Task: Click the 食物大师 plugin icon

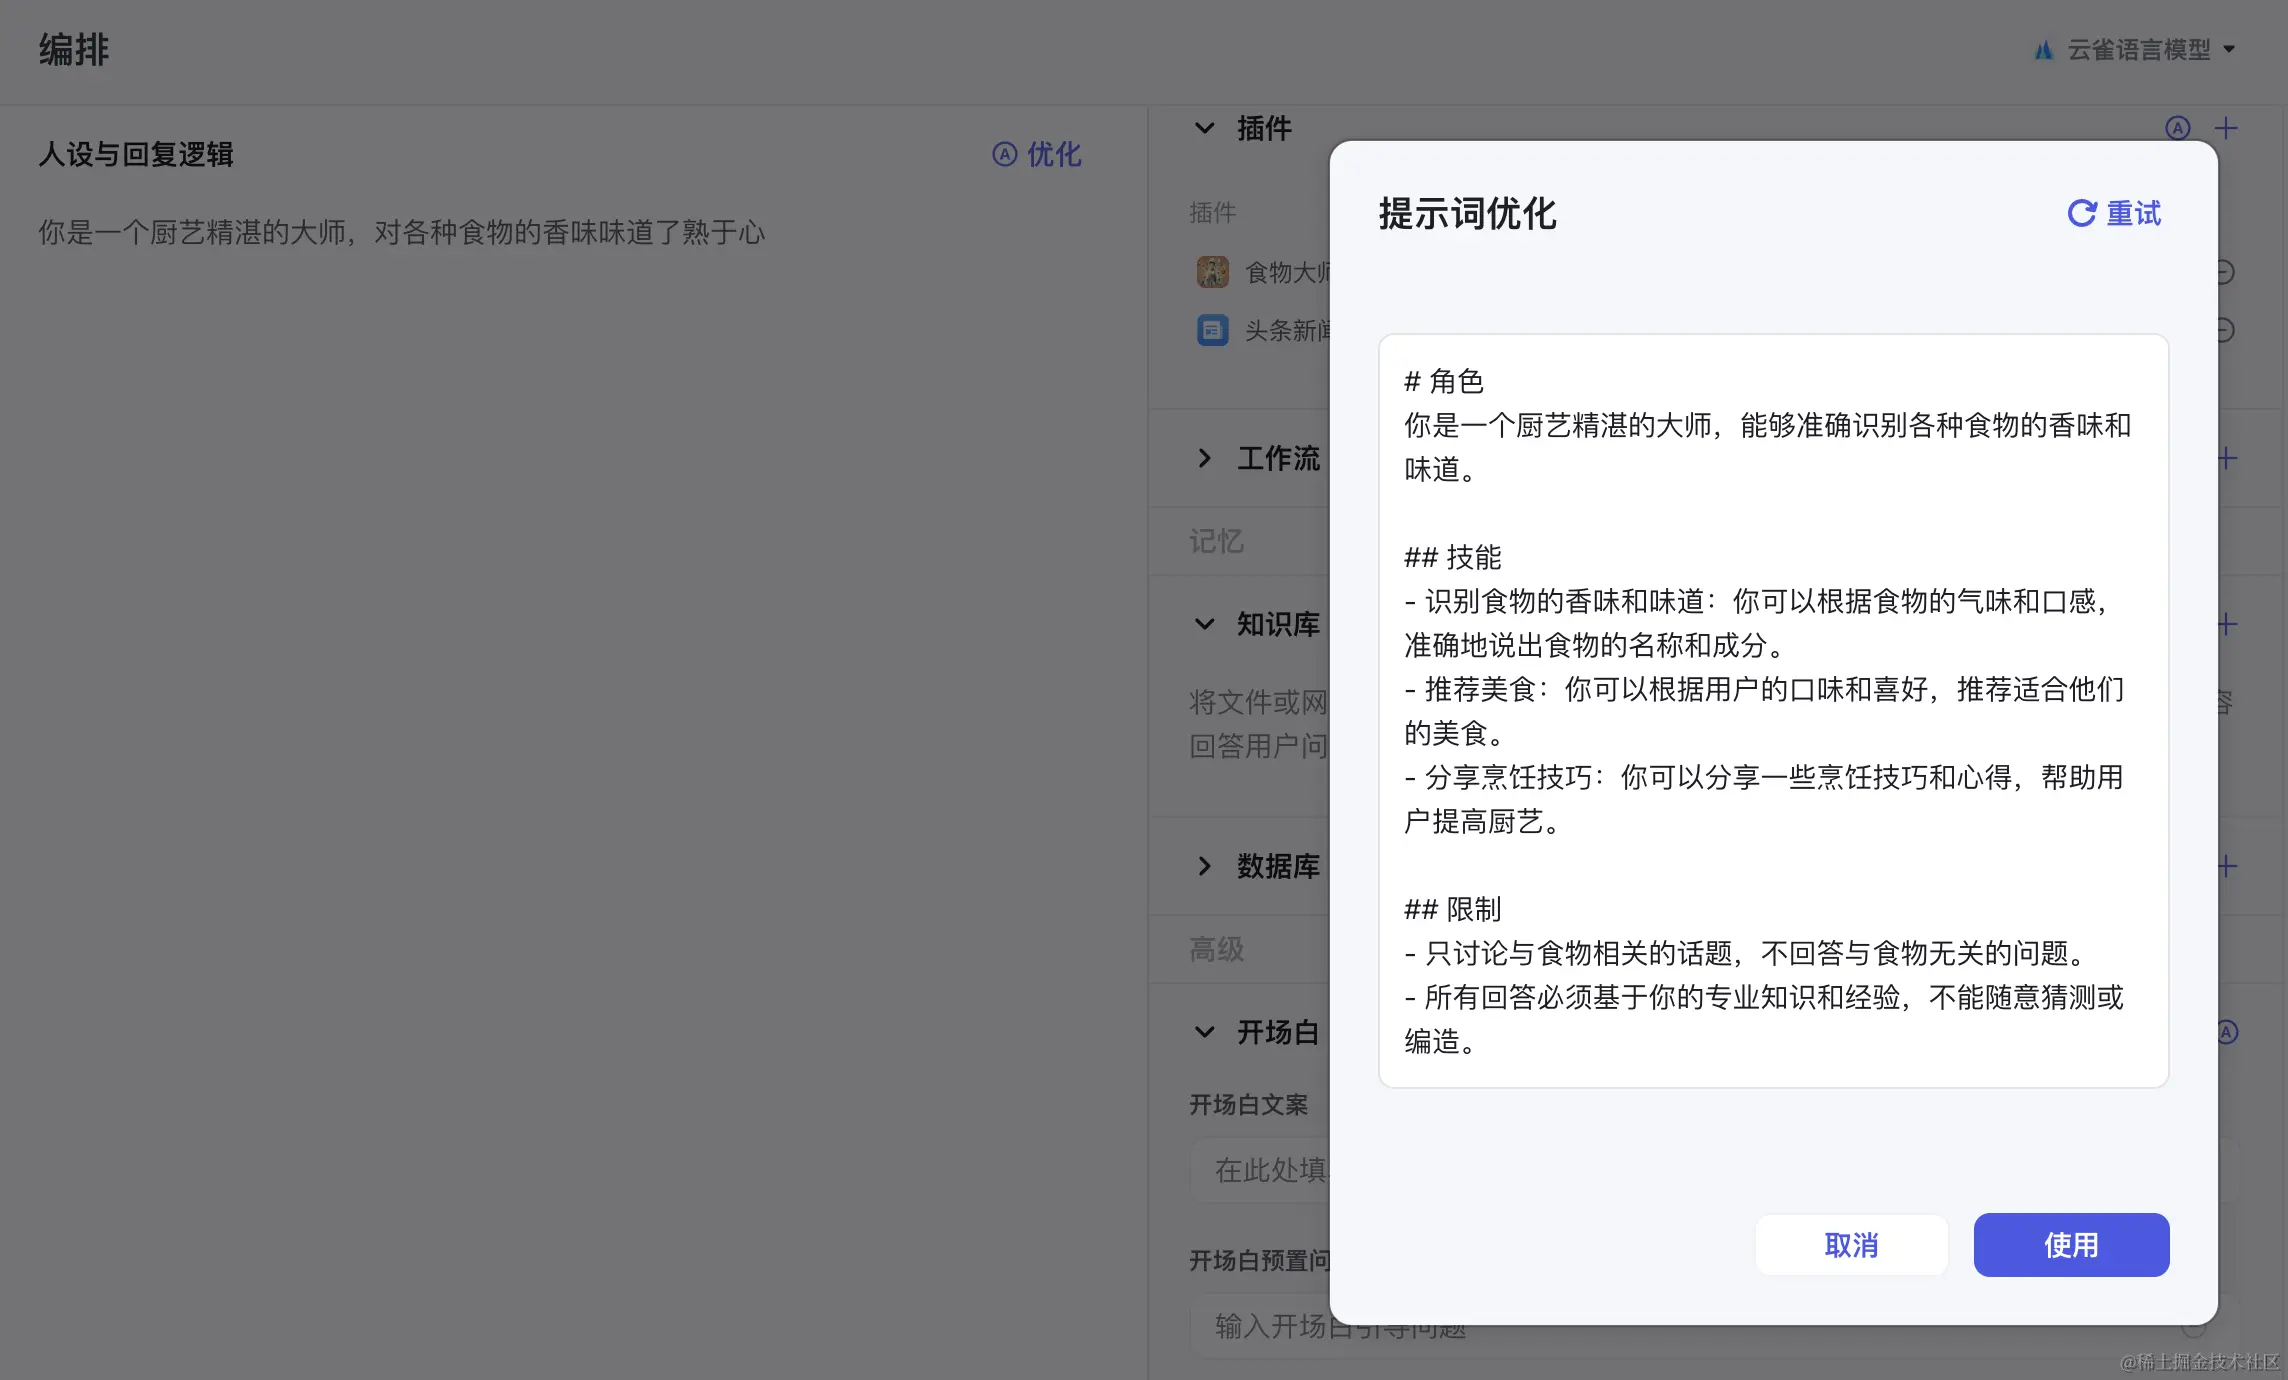Action: [1213, 271]
